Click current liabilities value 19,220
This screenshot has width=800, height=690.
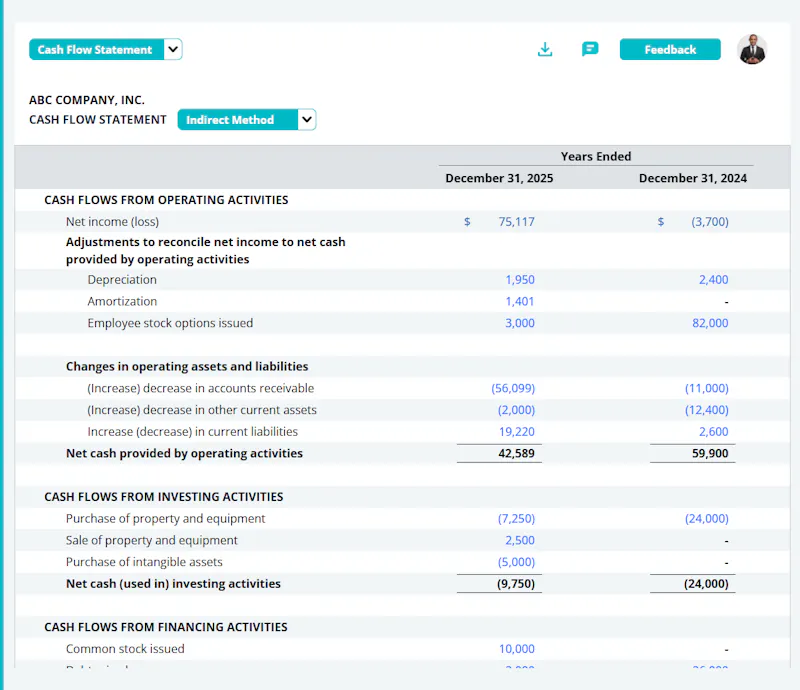point(516,432)
